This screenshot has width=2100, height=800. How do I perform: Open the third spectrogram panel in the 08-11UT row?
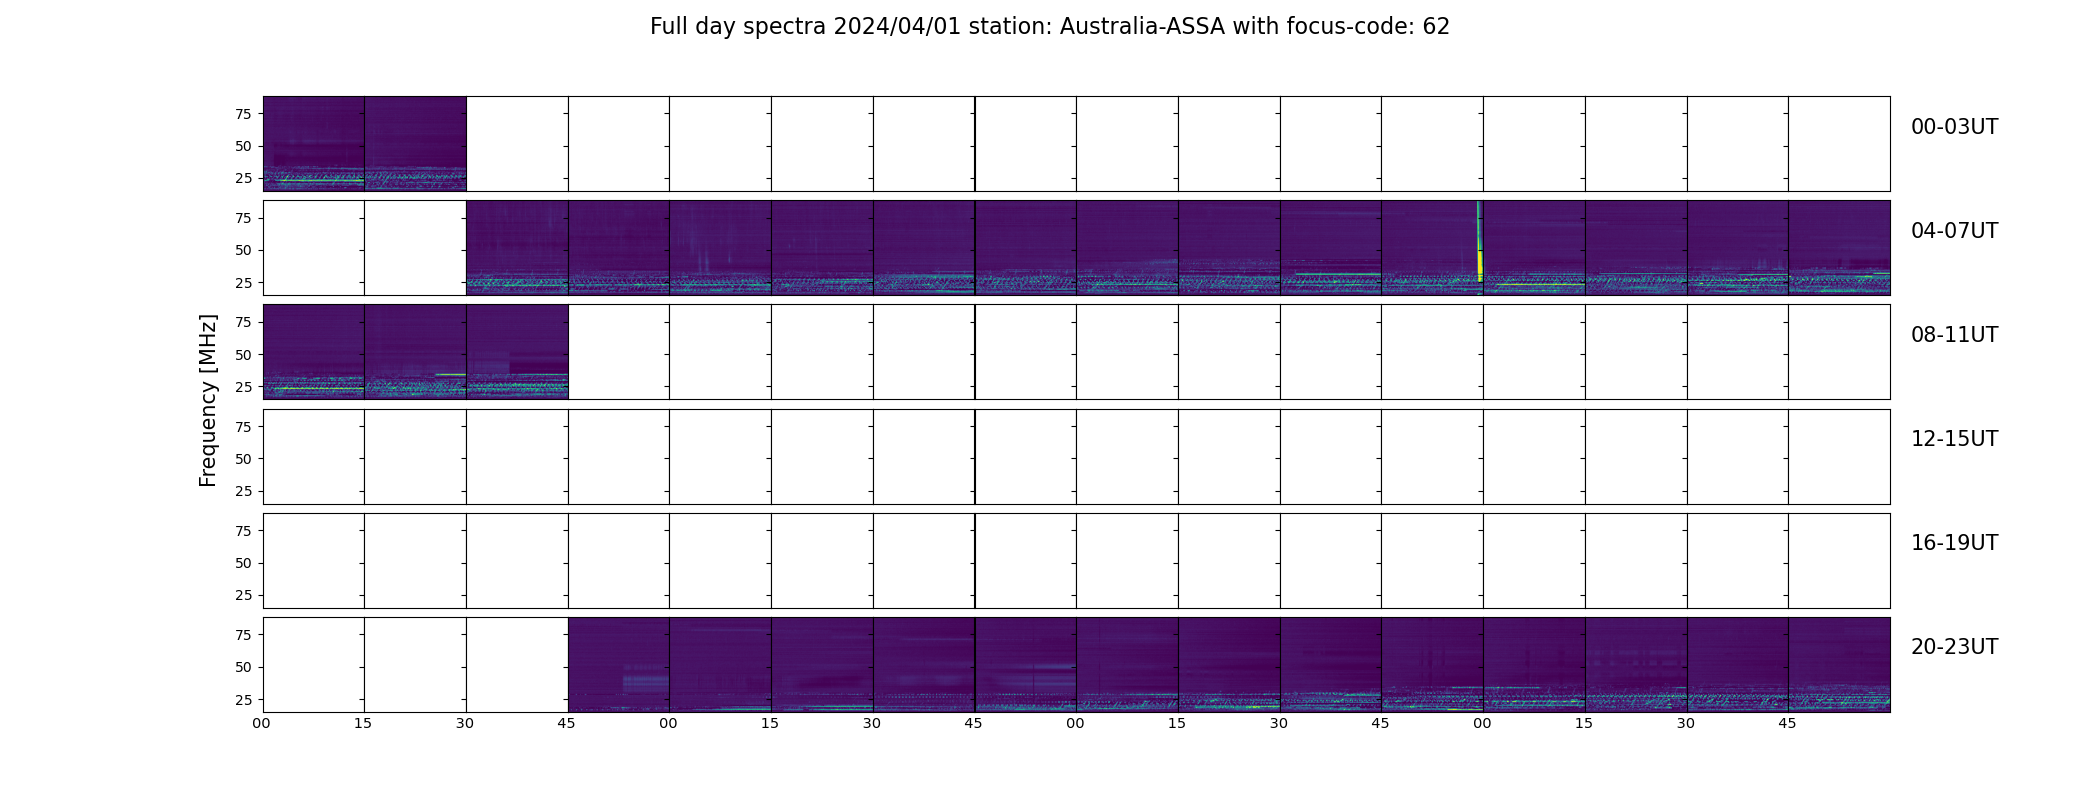(x=517, y=352)
